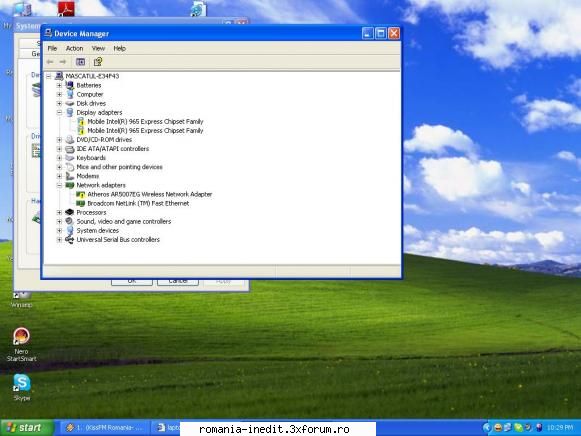Select Atheros AR5007EG Wireless Network Adapter text
The width and height of the screenshot is (581, 436).
(150, 194)
